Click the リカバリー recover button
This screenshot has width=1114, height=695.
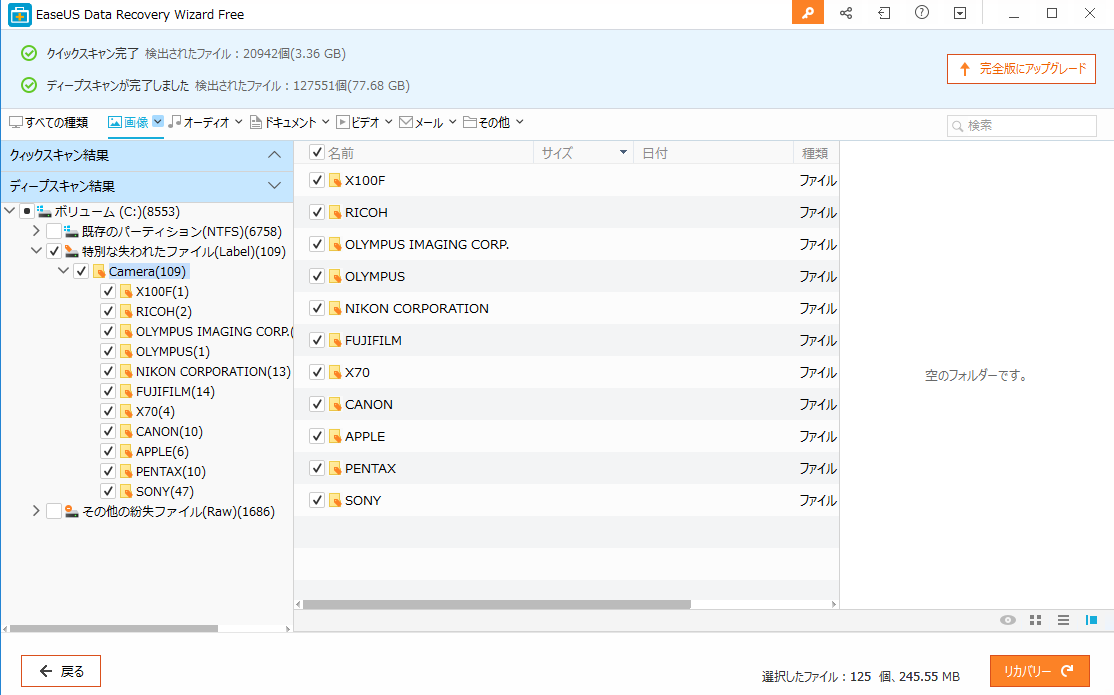[x=1039, y=672]
